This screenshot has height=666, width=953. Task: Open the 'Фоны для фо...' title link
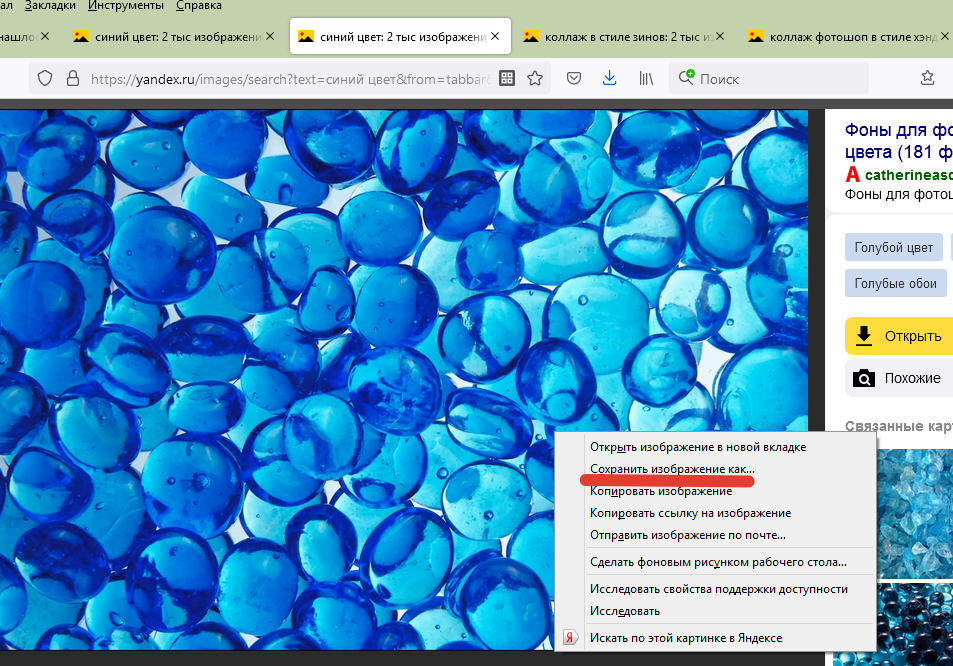pyautogui.click(x=898, y=140)
